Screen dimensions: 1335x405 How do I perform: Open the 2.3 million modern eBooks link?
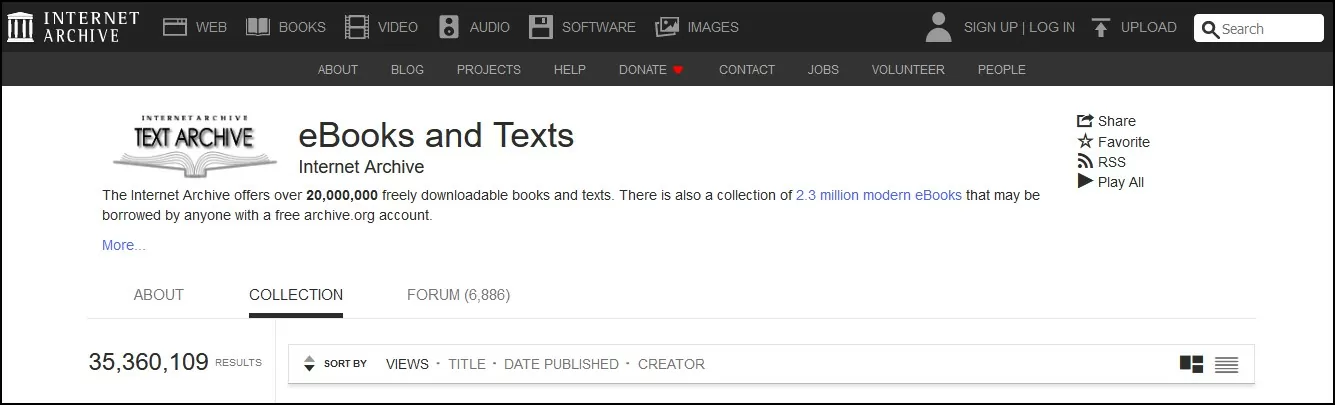coord(879,195)
